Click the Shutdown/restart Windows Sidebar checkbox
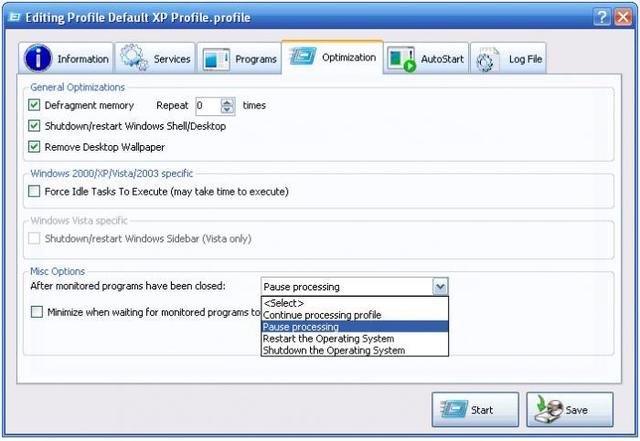640x441 pixels. 34,238
